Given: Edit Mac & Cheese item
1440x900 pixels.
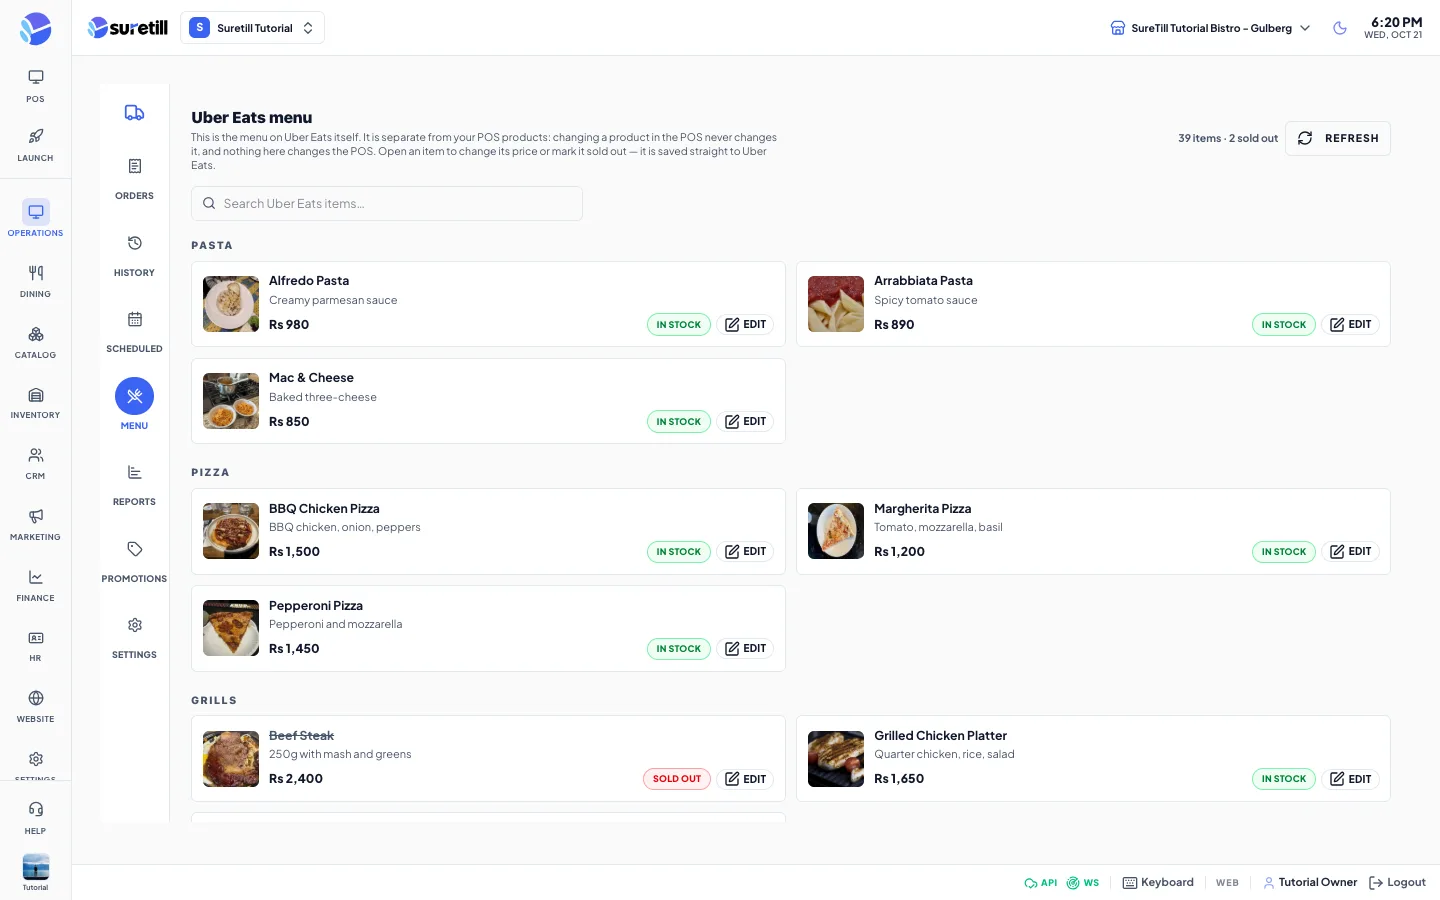Looking at the screenshot, I should [745, 422].
